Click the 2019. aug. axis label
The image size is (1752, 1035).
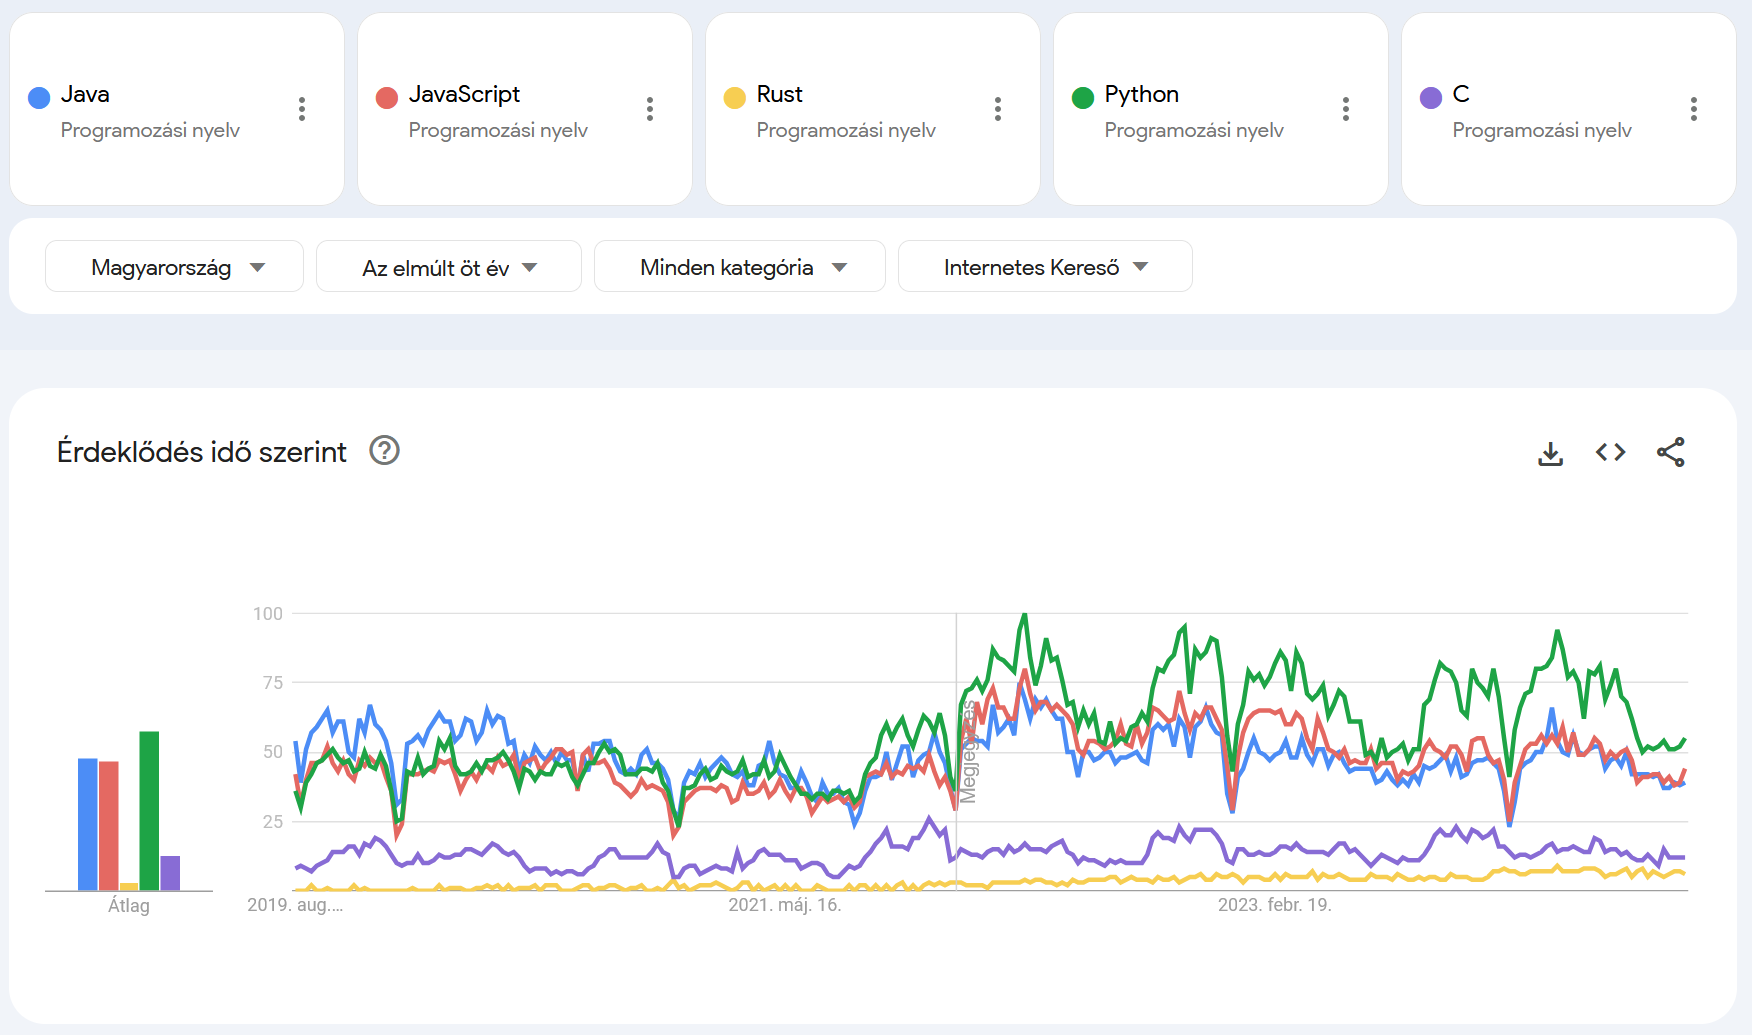pos(295,905)
